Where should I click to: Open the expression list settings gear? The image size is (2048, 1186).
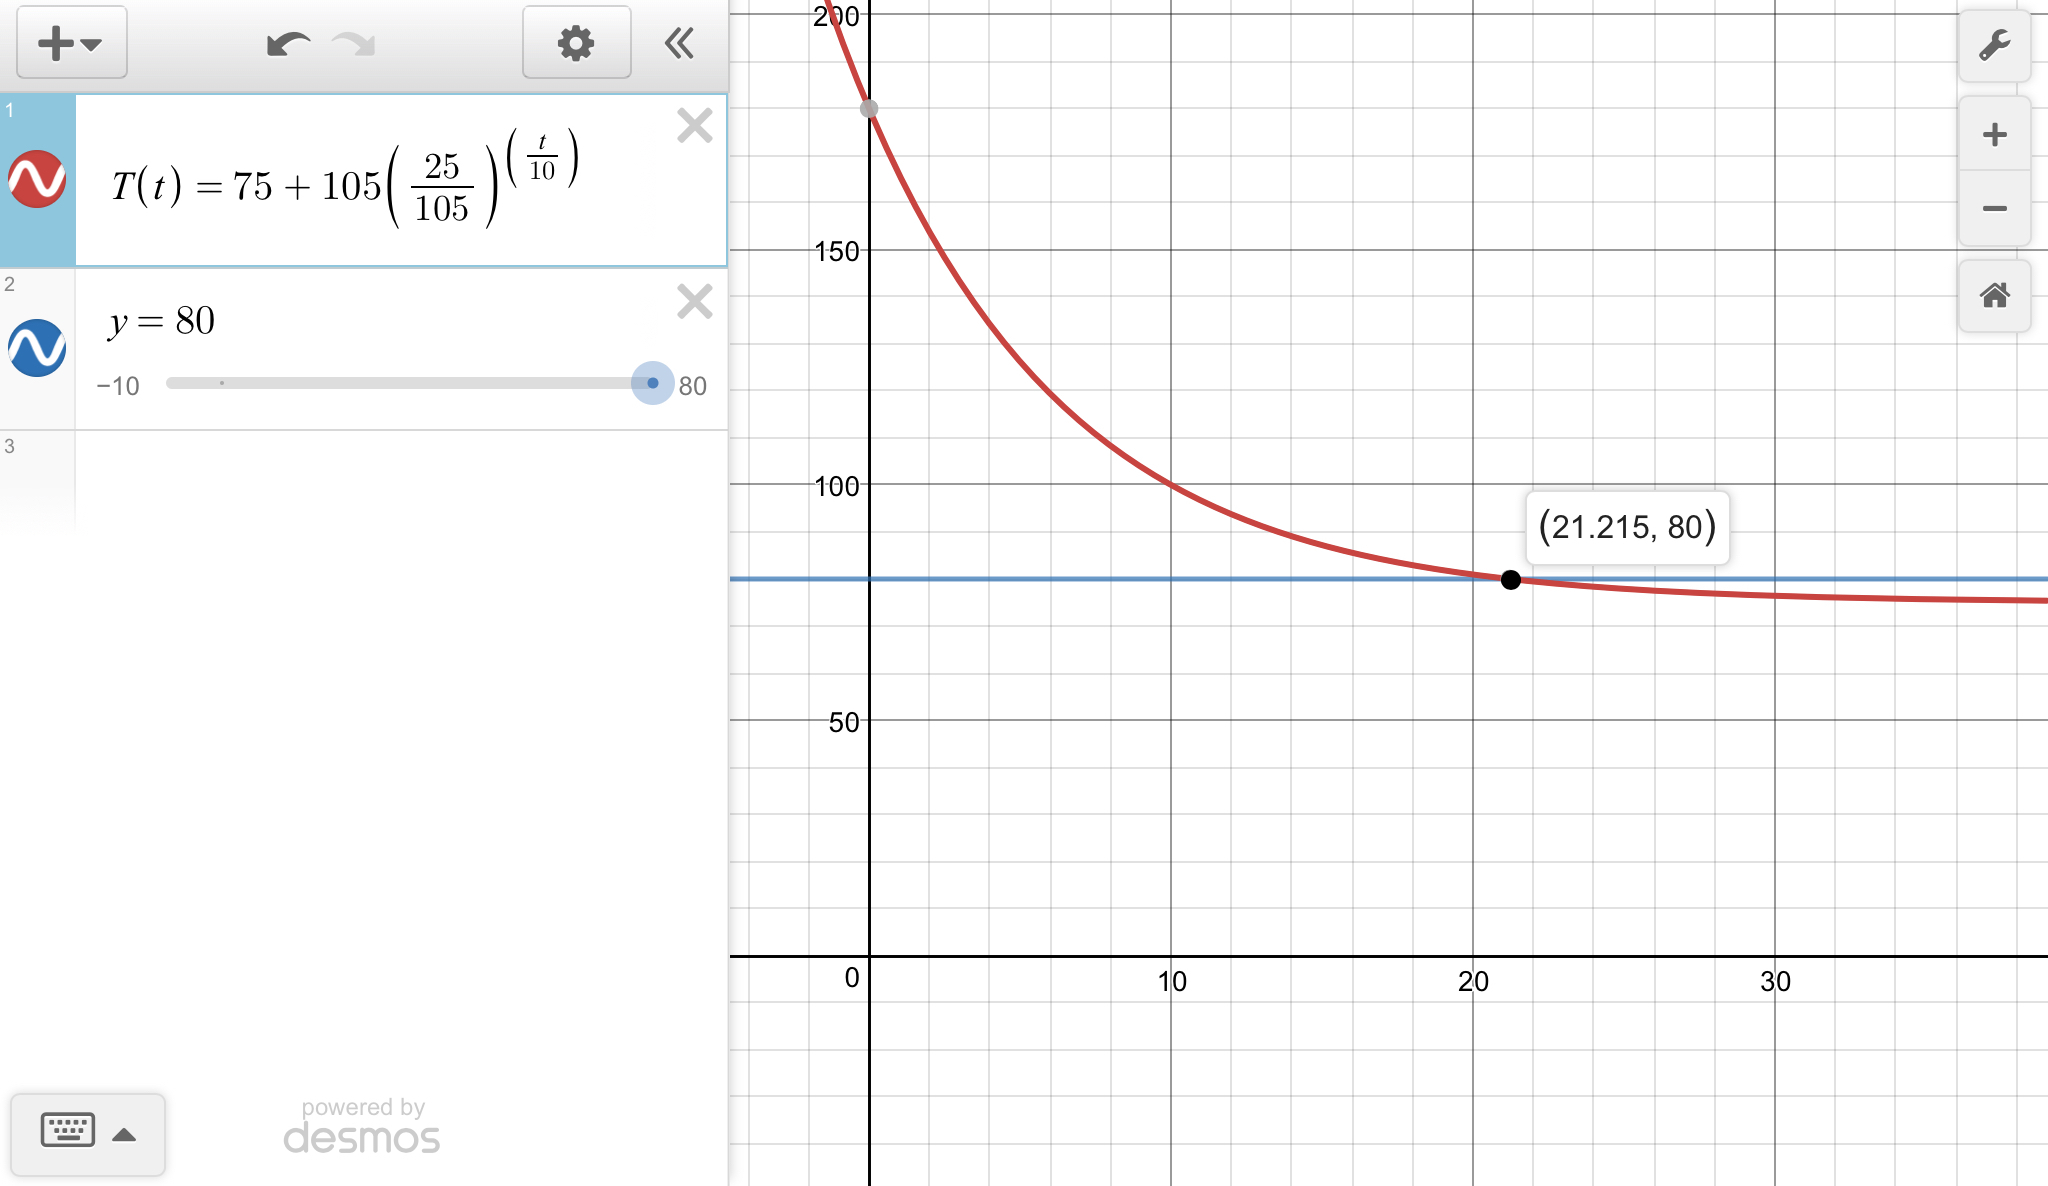click(x=576, y=43)
